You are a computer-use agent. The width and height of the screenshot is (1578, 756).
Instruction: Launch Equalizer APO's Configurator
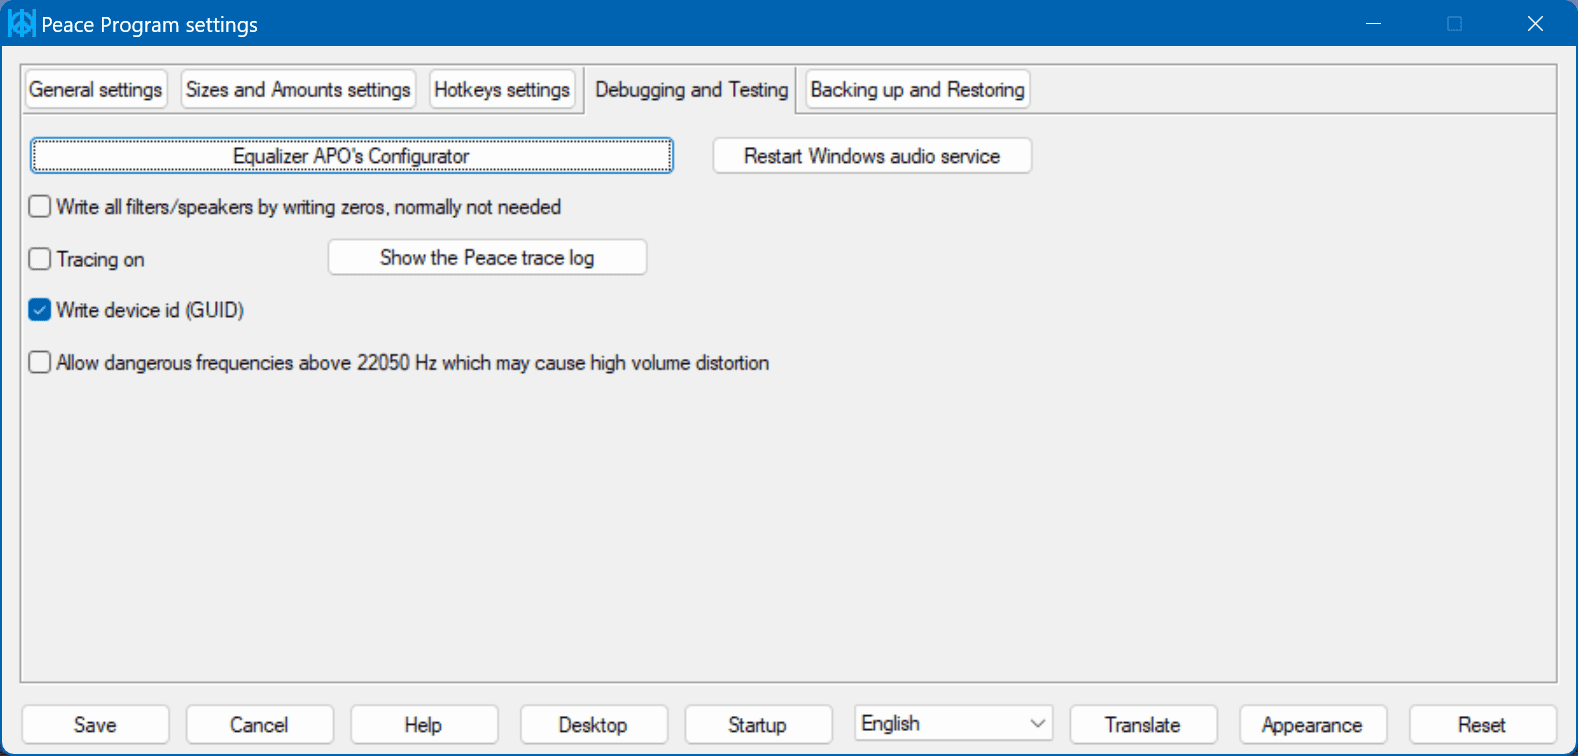351,156
